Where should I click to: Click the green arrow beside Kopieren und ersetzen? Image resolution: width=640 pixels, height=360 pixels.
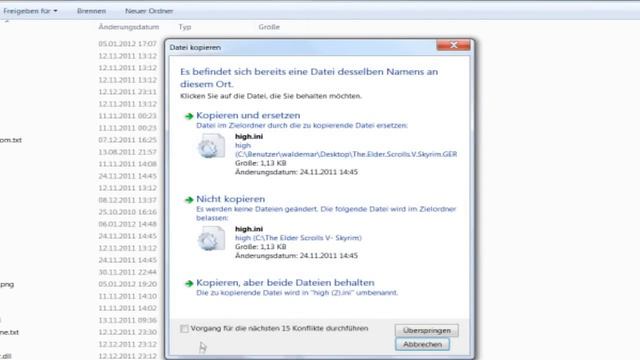pos(189,116)
